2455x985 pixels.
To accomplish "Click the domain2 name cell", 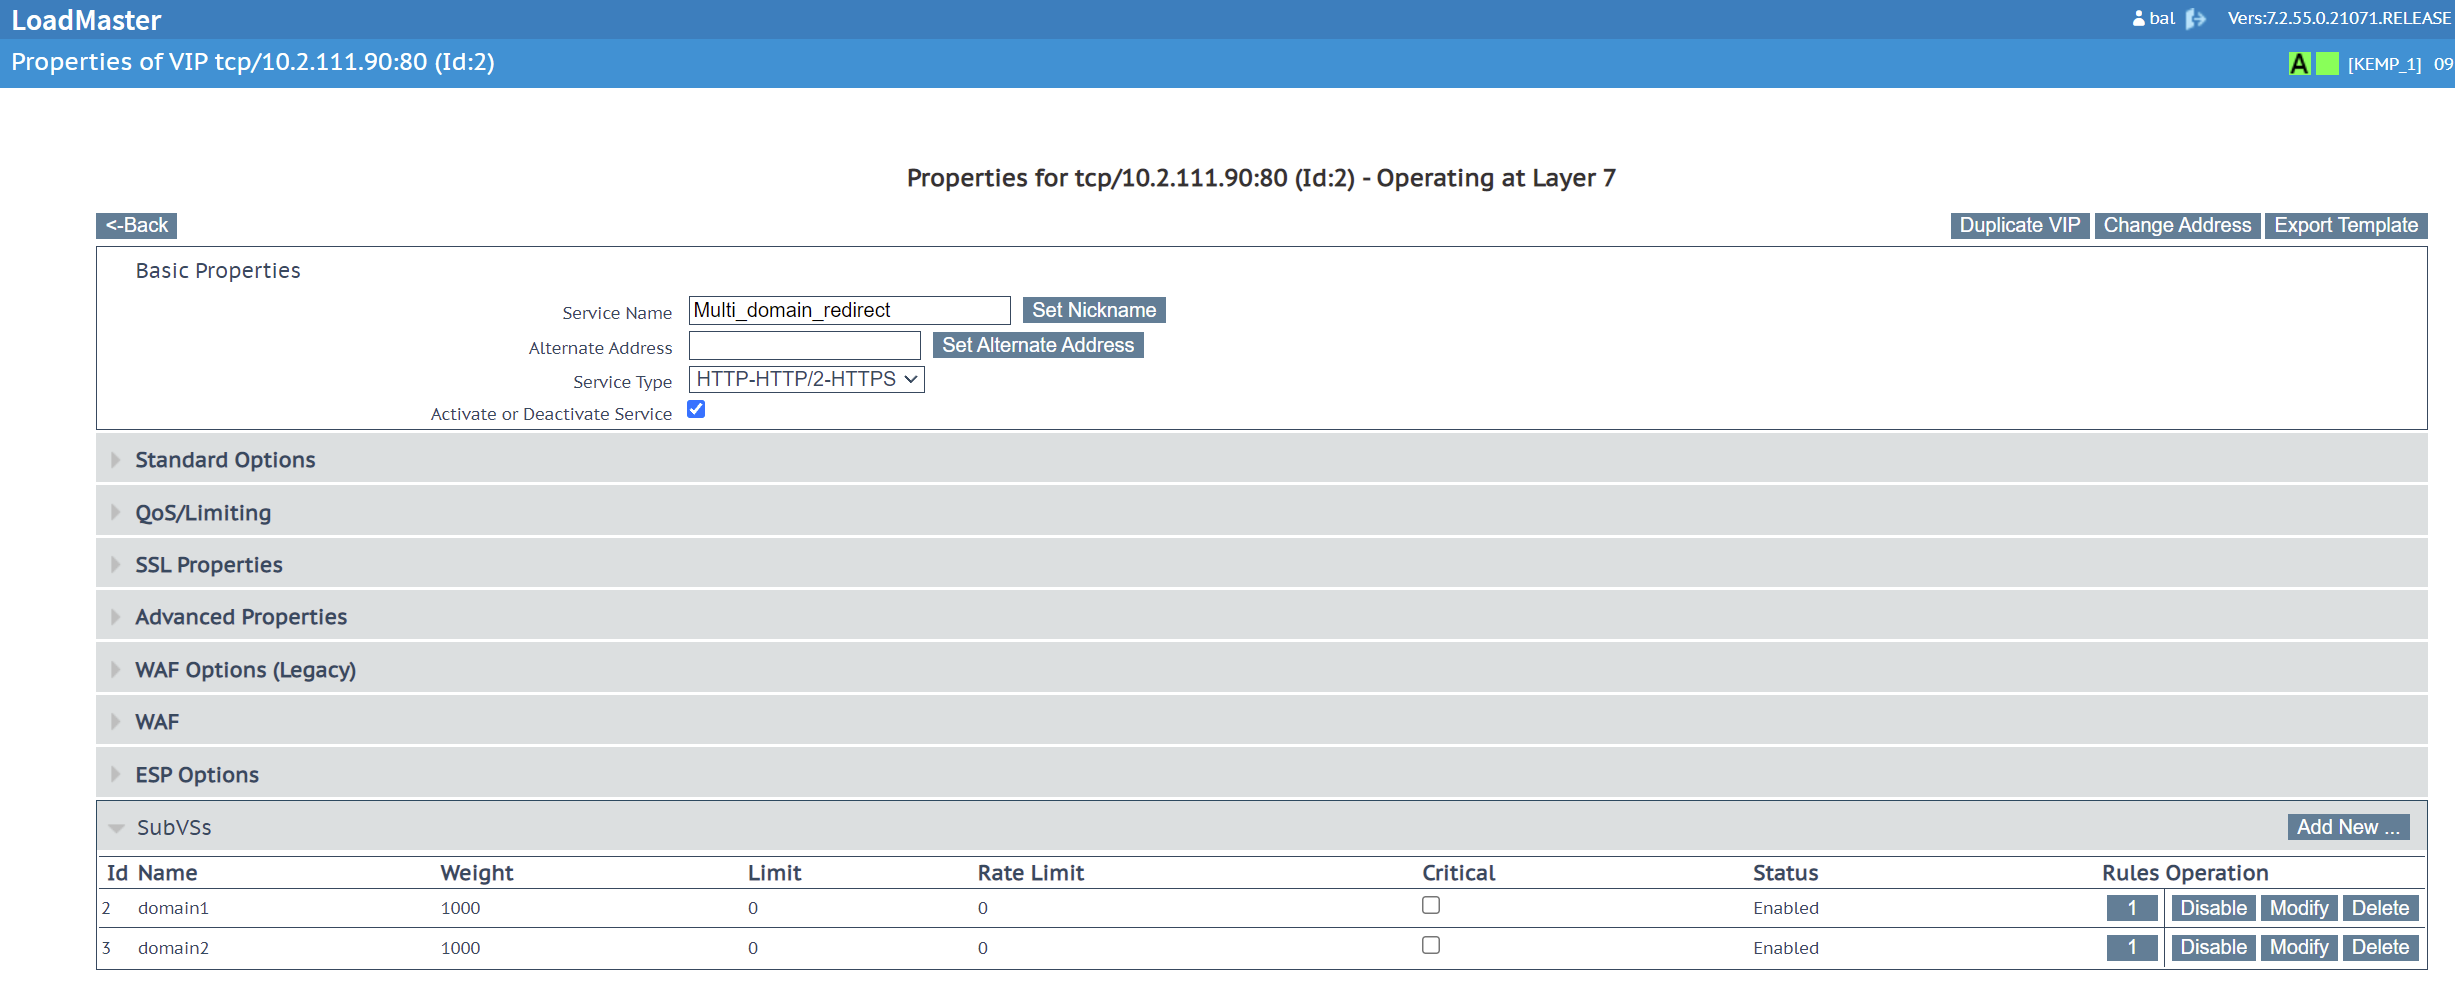I will [173, 948].
